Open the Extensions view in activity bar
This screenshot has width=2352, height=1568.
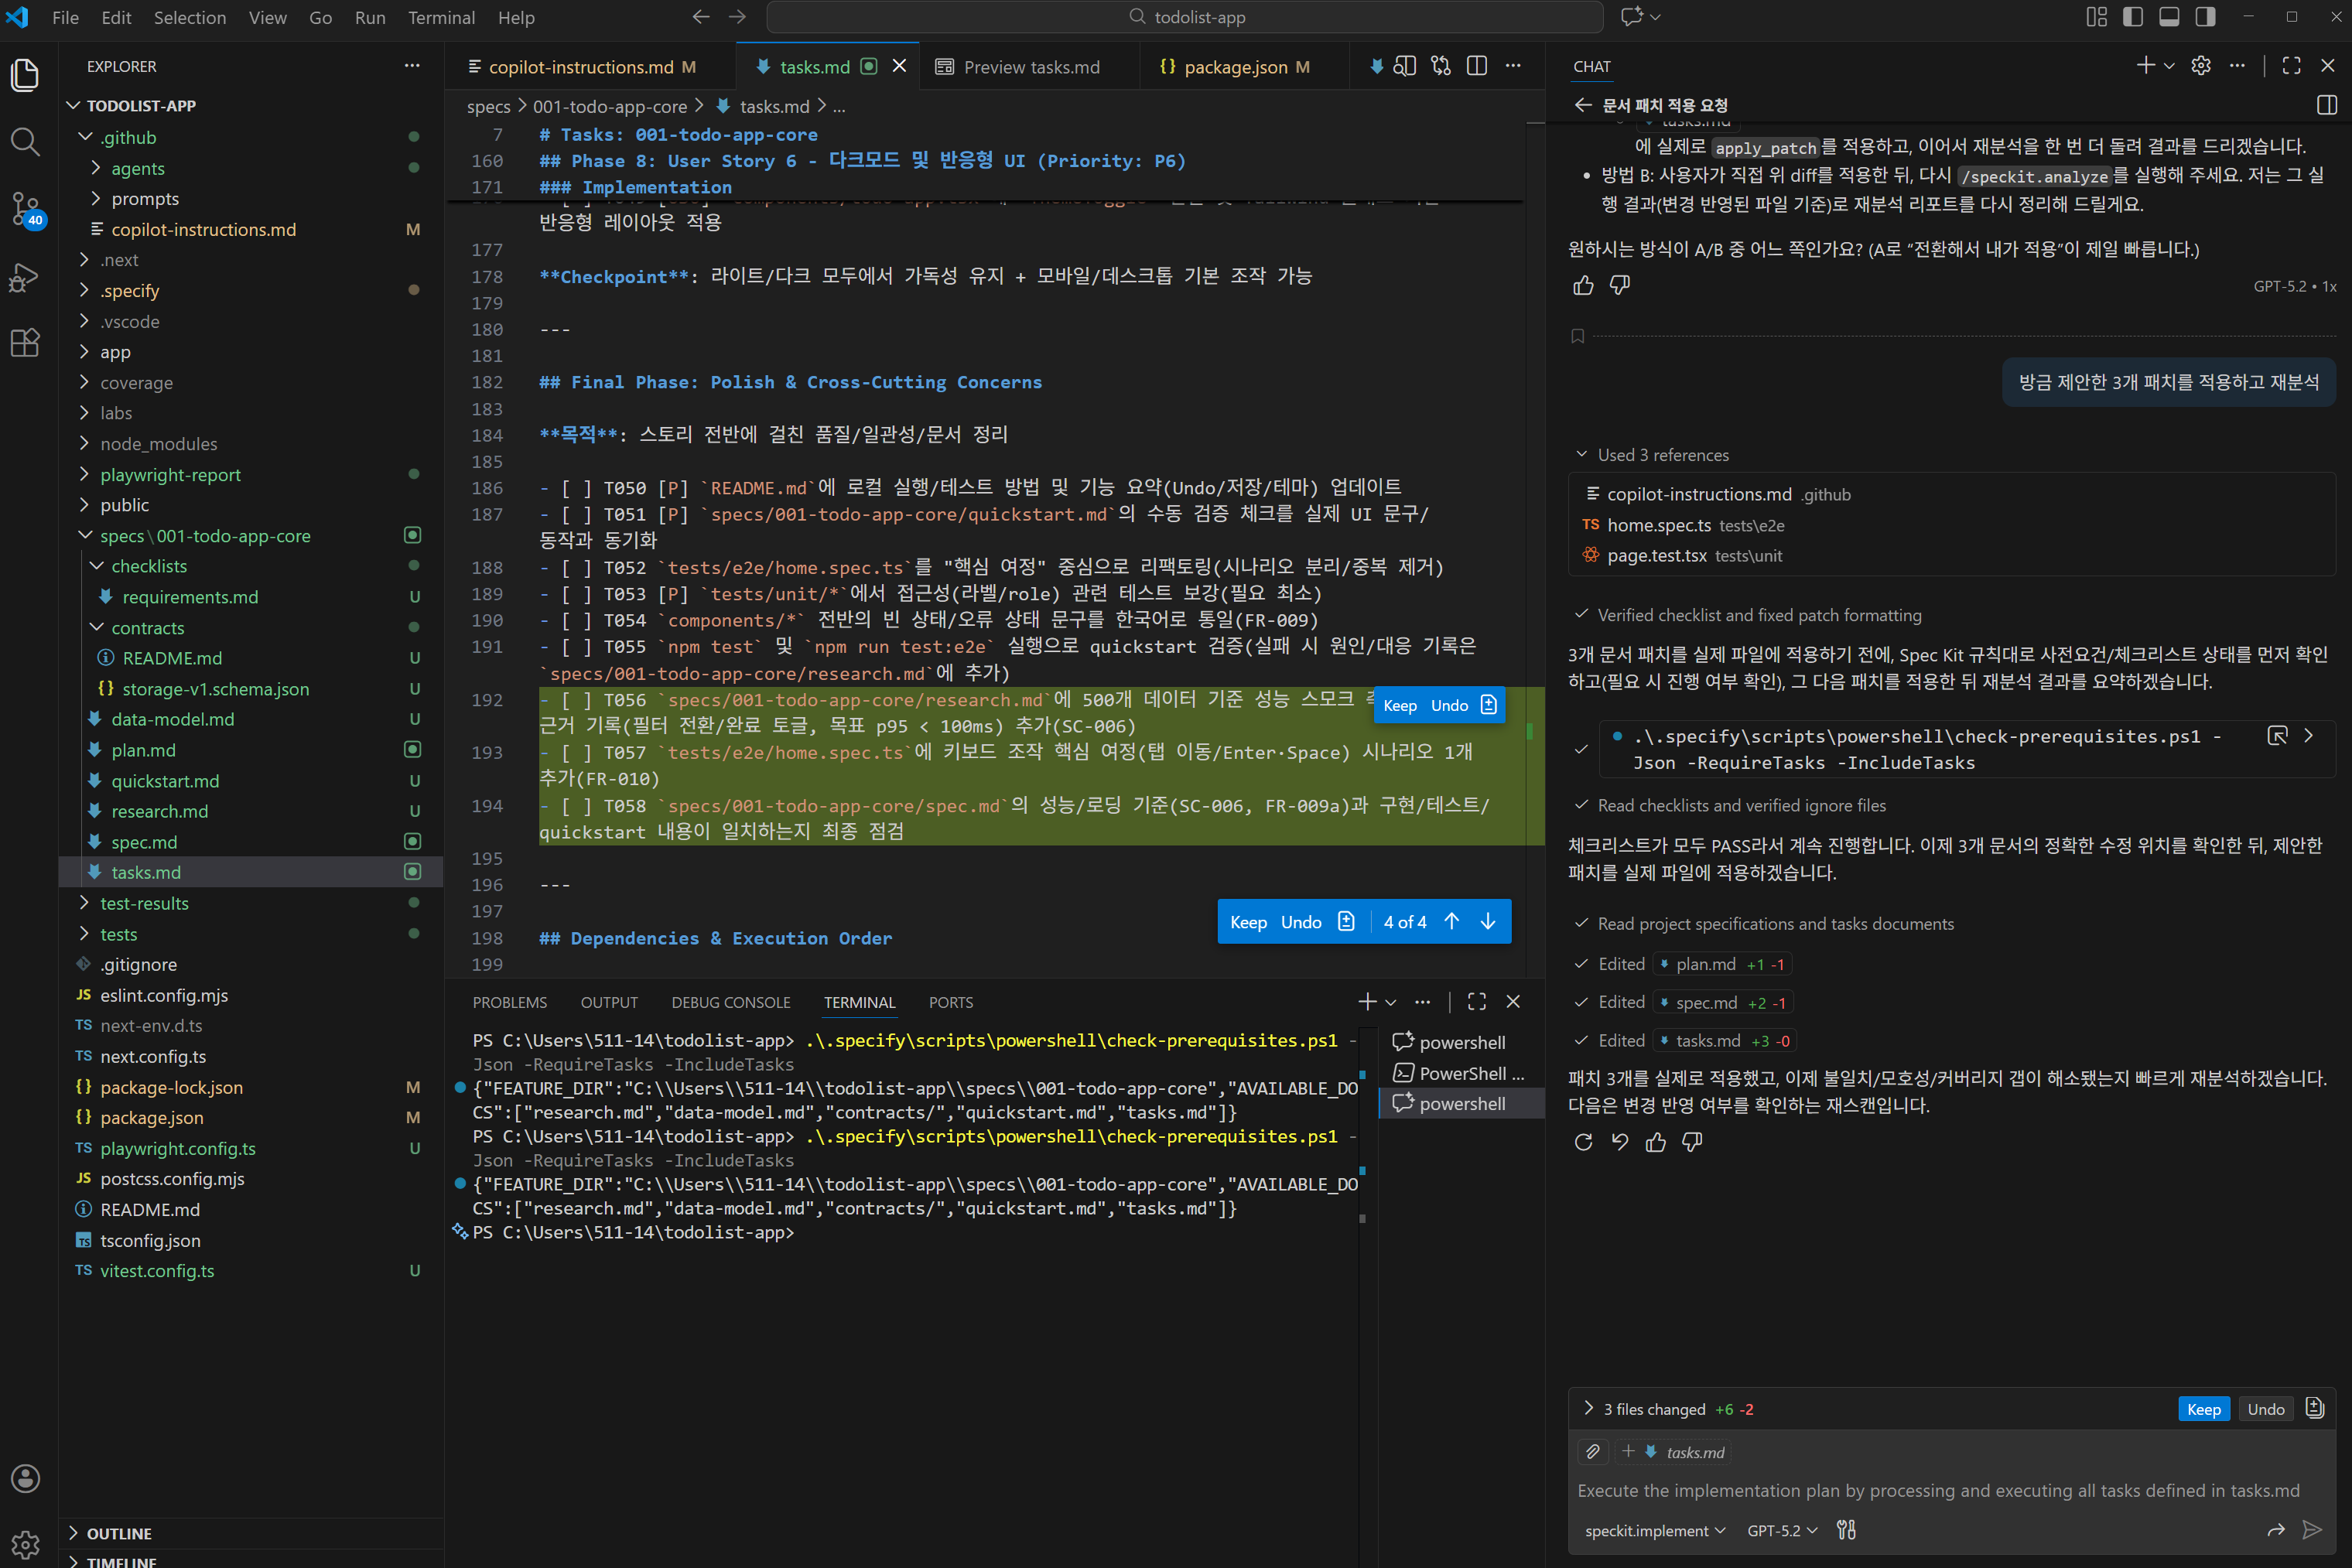(25, 343)
